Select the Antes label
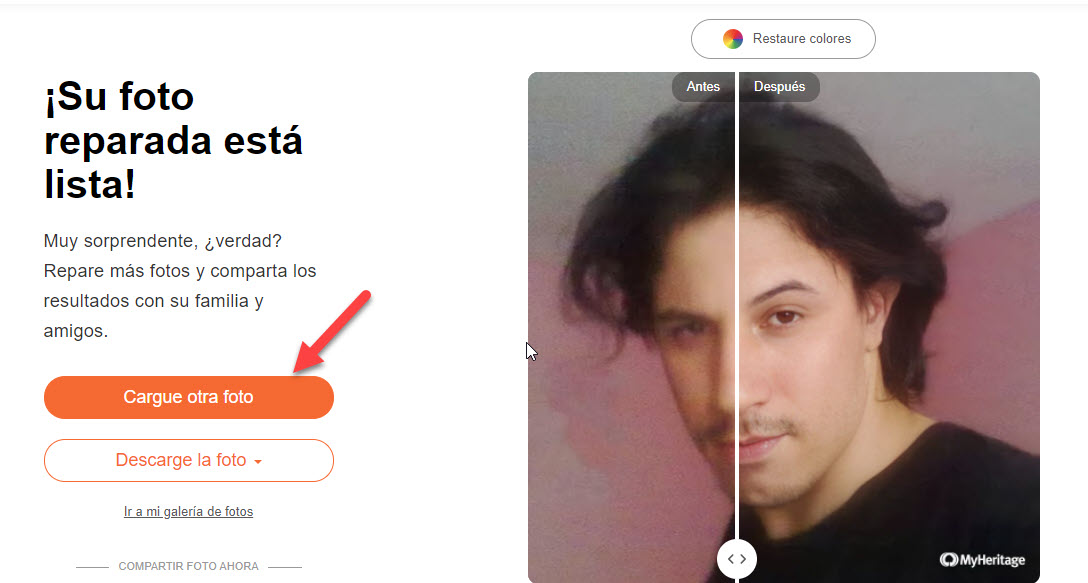Viewport: 1088px width, 583px height. [x=703, y=87]
